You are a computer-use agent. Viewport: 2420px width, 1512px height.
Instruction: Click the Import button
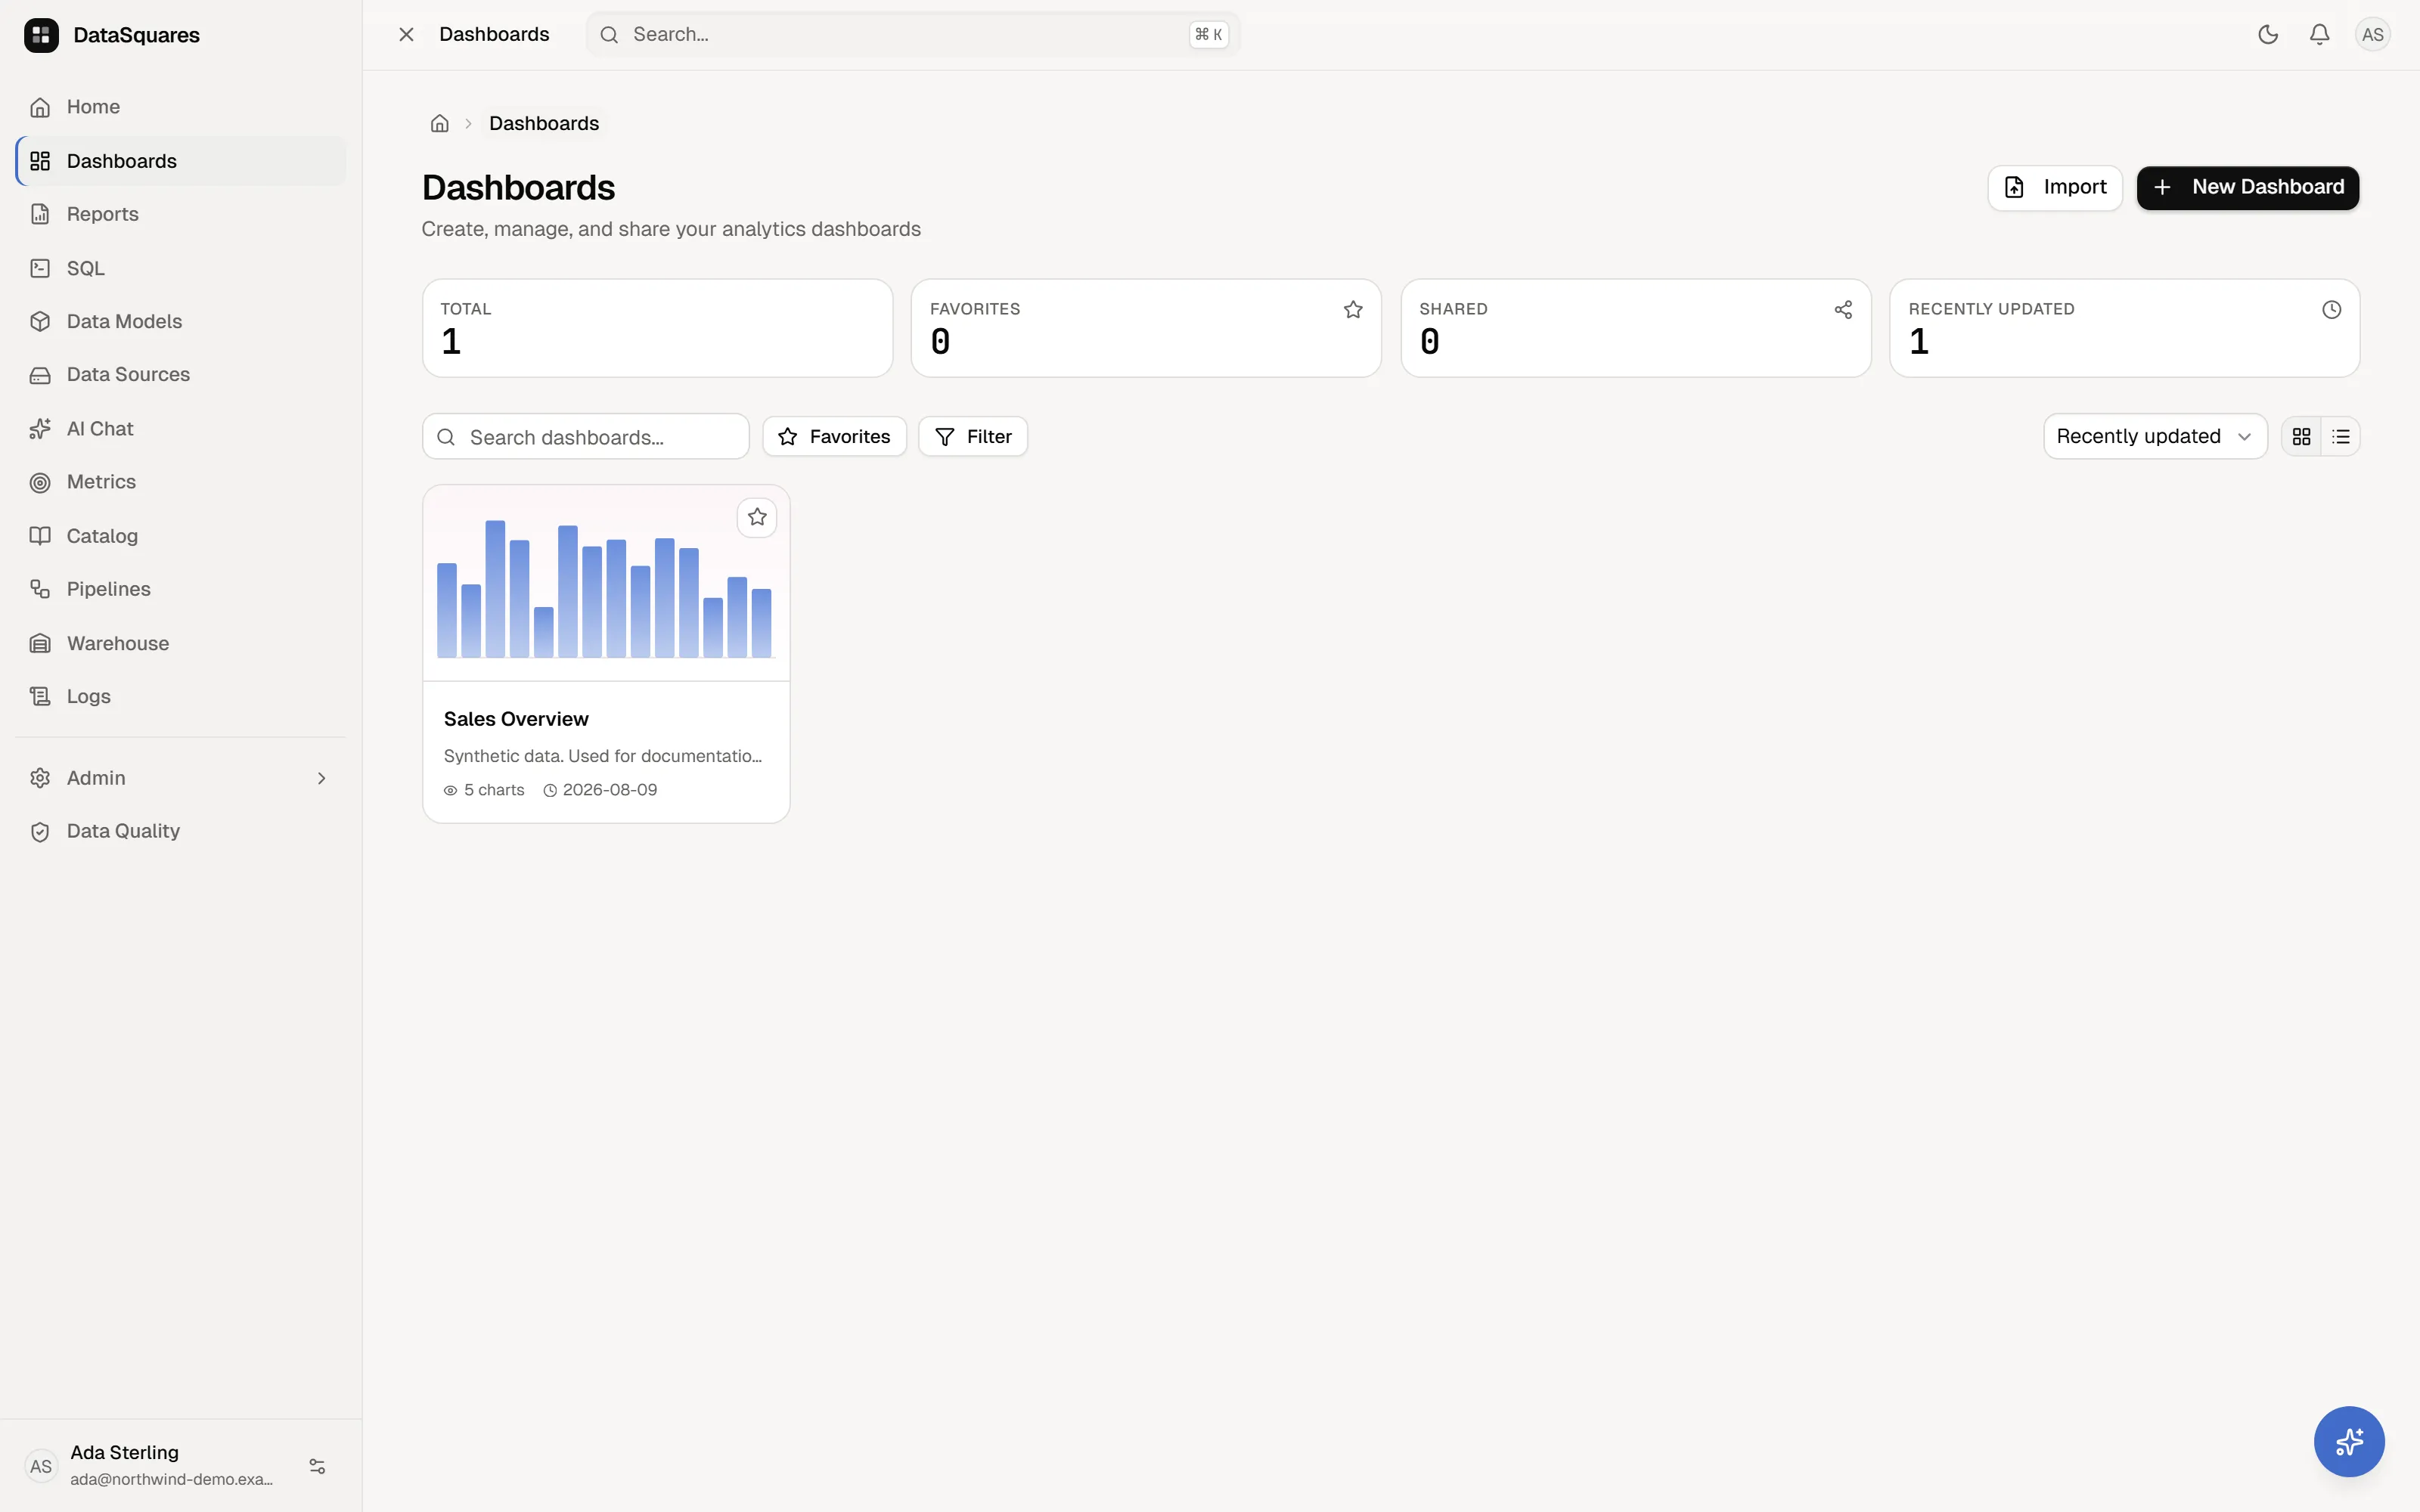click(x=2054, y=188)
